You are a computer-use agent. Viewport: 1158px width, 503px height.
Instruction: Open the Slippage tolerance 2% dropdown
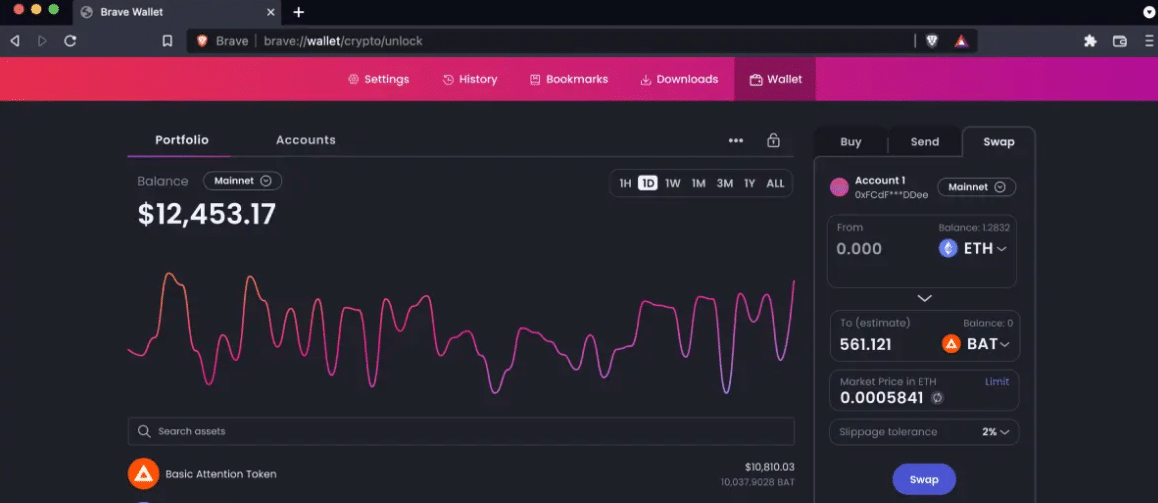(924, 432)
